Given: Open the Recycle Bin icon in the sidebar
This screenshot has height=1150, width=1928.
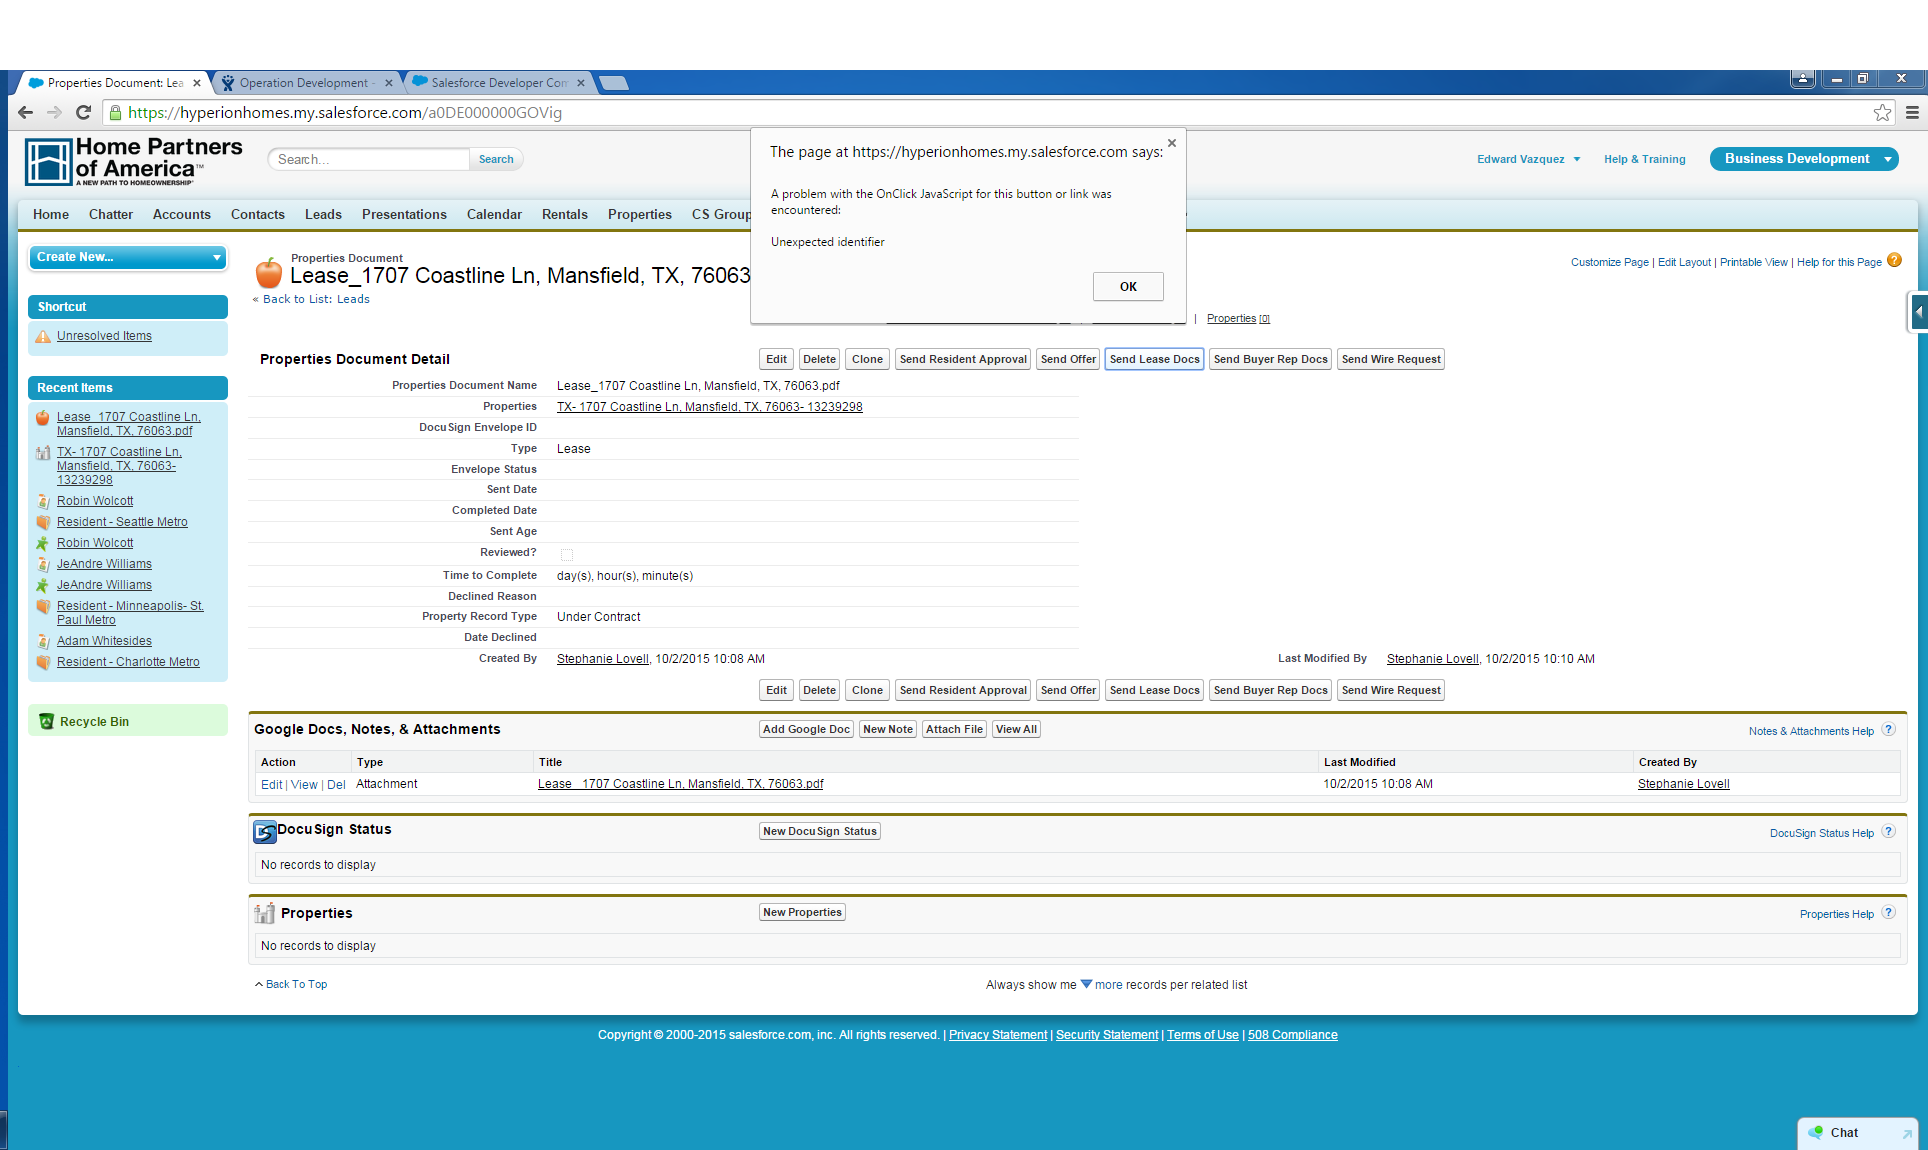Looking at the screenshot, I should click(x=46, y=721).
